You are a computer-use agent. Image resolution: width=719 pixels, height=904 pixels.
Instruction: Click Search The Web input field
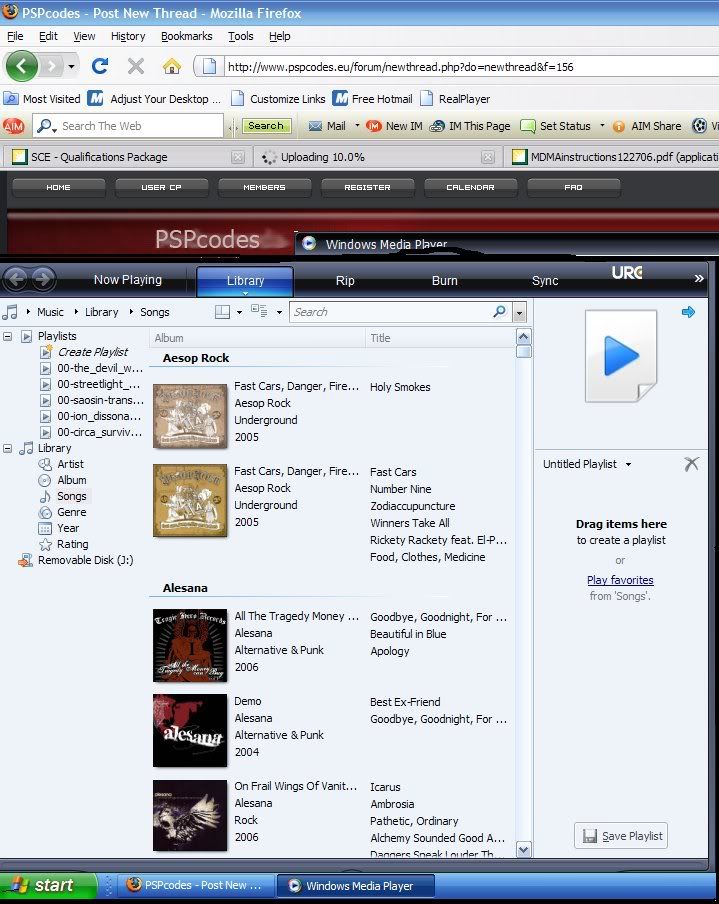139,126
